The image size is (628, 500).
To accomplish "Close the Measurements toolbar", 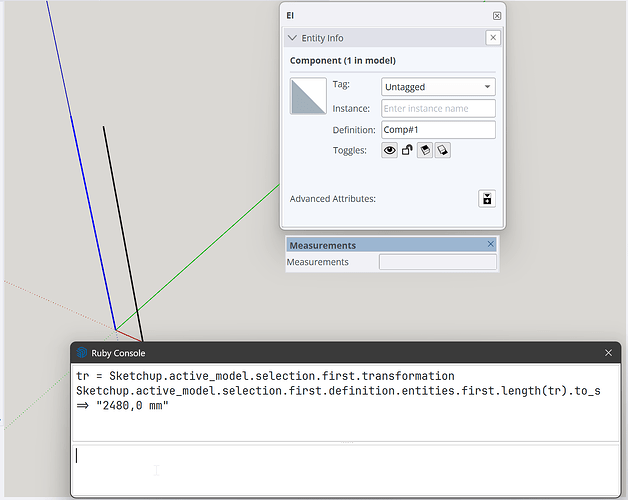I will click(x=491, y=244).
